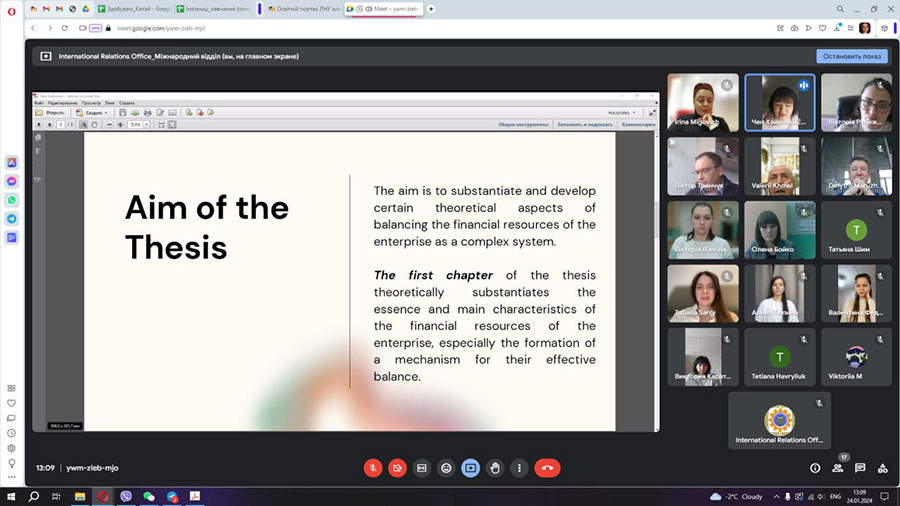Open sidebar history clock icon
The width and height of the screenshot is (900, 506).
11,433
